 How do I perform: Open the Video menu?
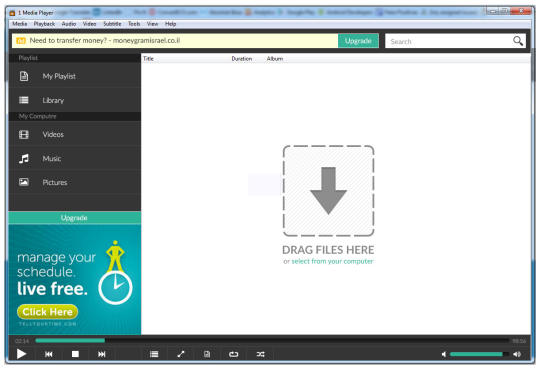coord(90,24)
